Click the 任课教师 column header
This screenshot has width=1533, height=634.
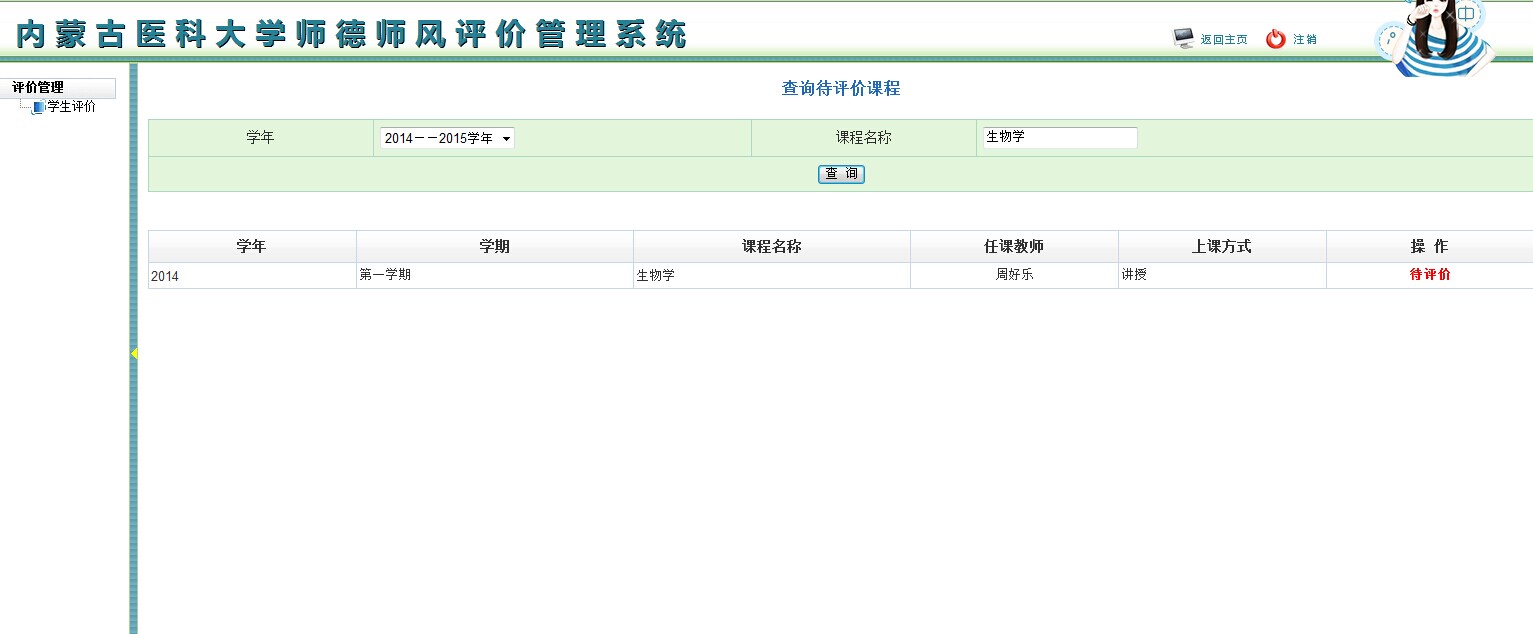(x=1014, y=247)
